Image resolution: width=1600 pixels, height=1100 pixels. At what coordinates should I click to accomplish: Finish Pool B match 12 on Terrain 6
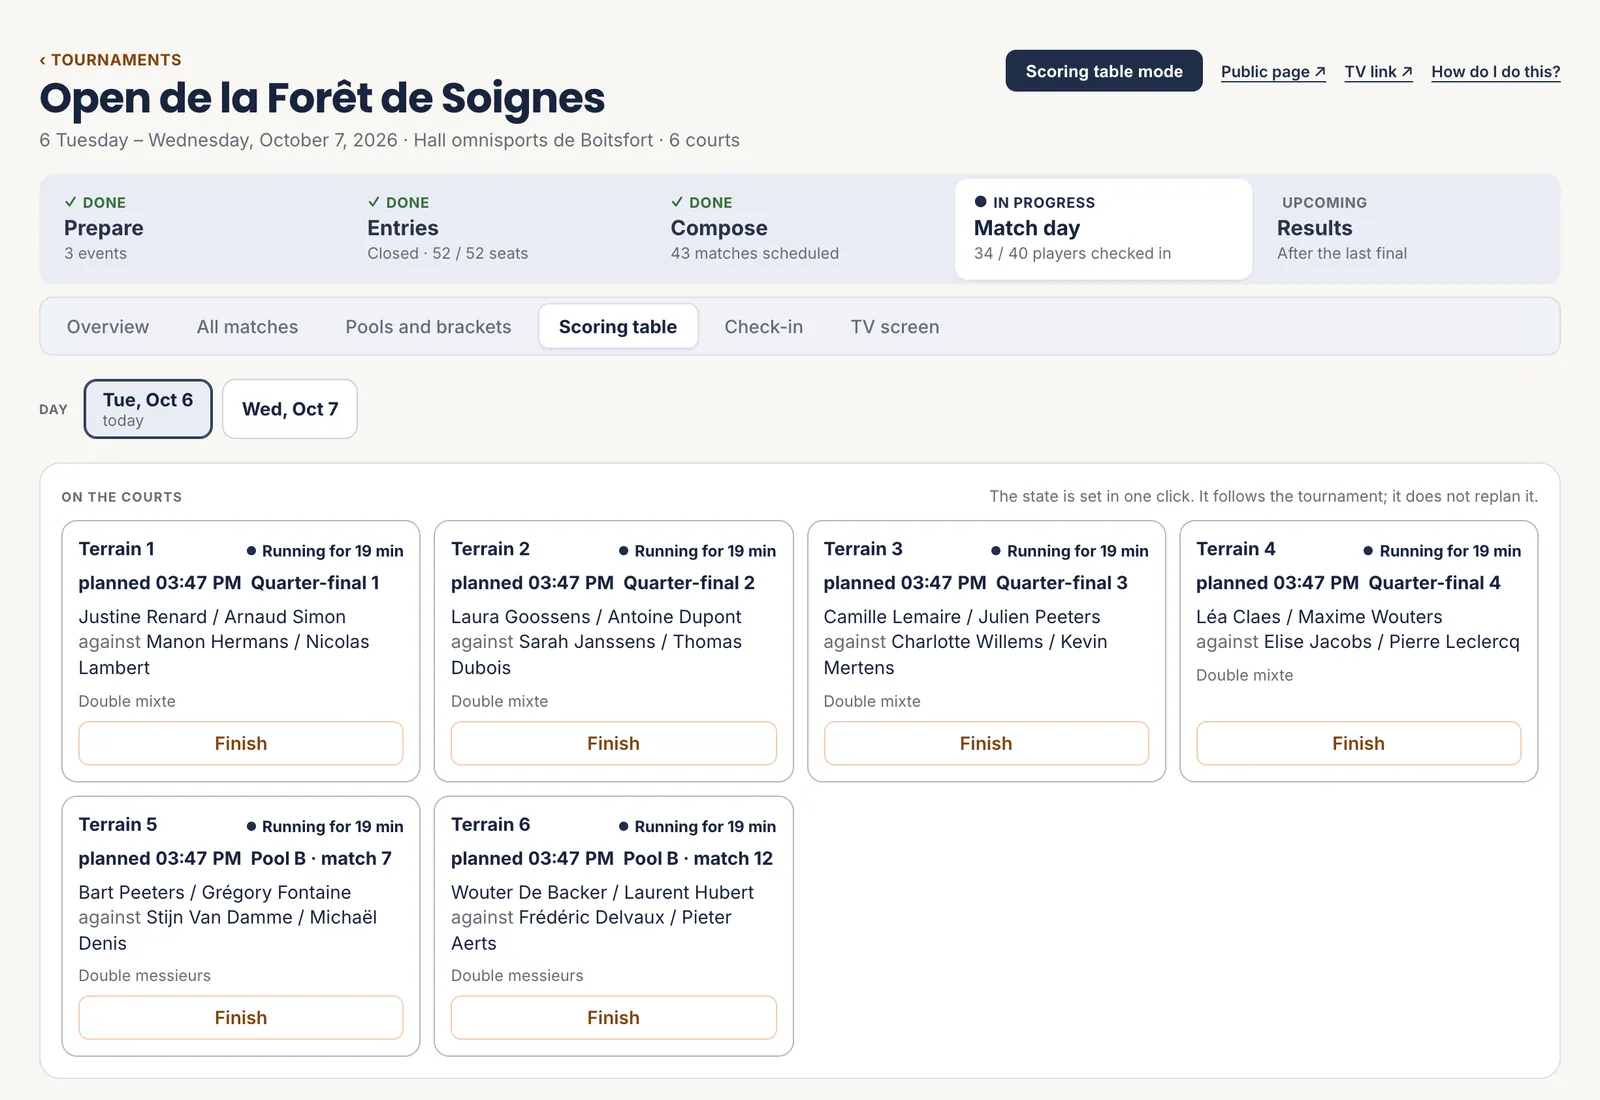point(613,1017)
